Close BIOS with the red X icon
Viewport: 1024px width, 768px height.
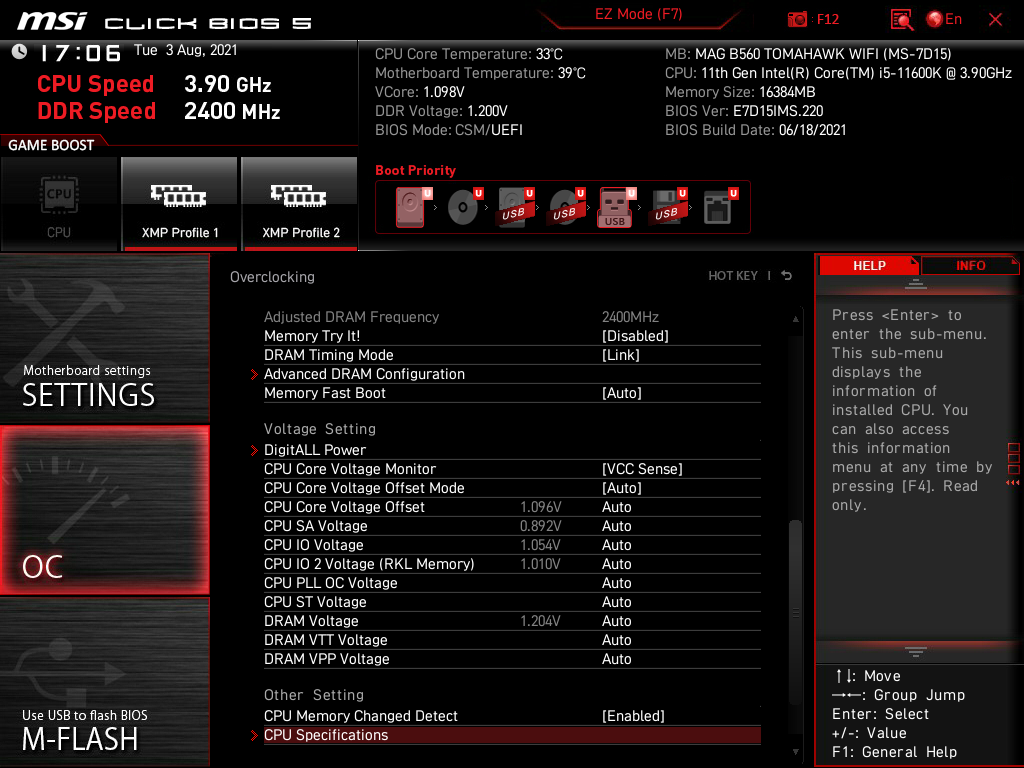click(x=995, y=20)
